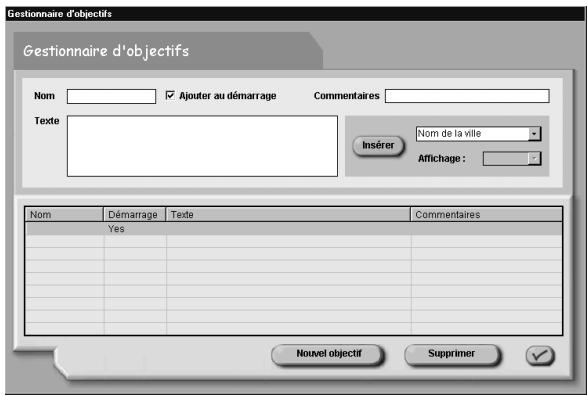Click the Commentaires column header

pos(486,214)
